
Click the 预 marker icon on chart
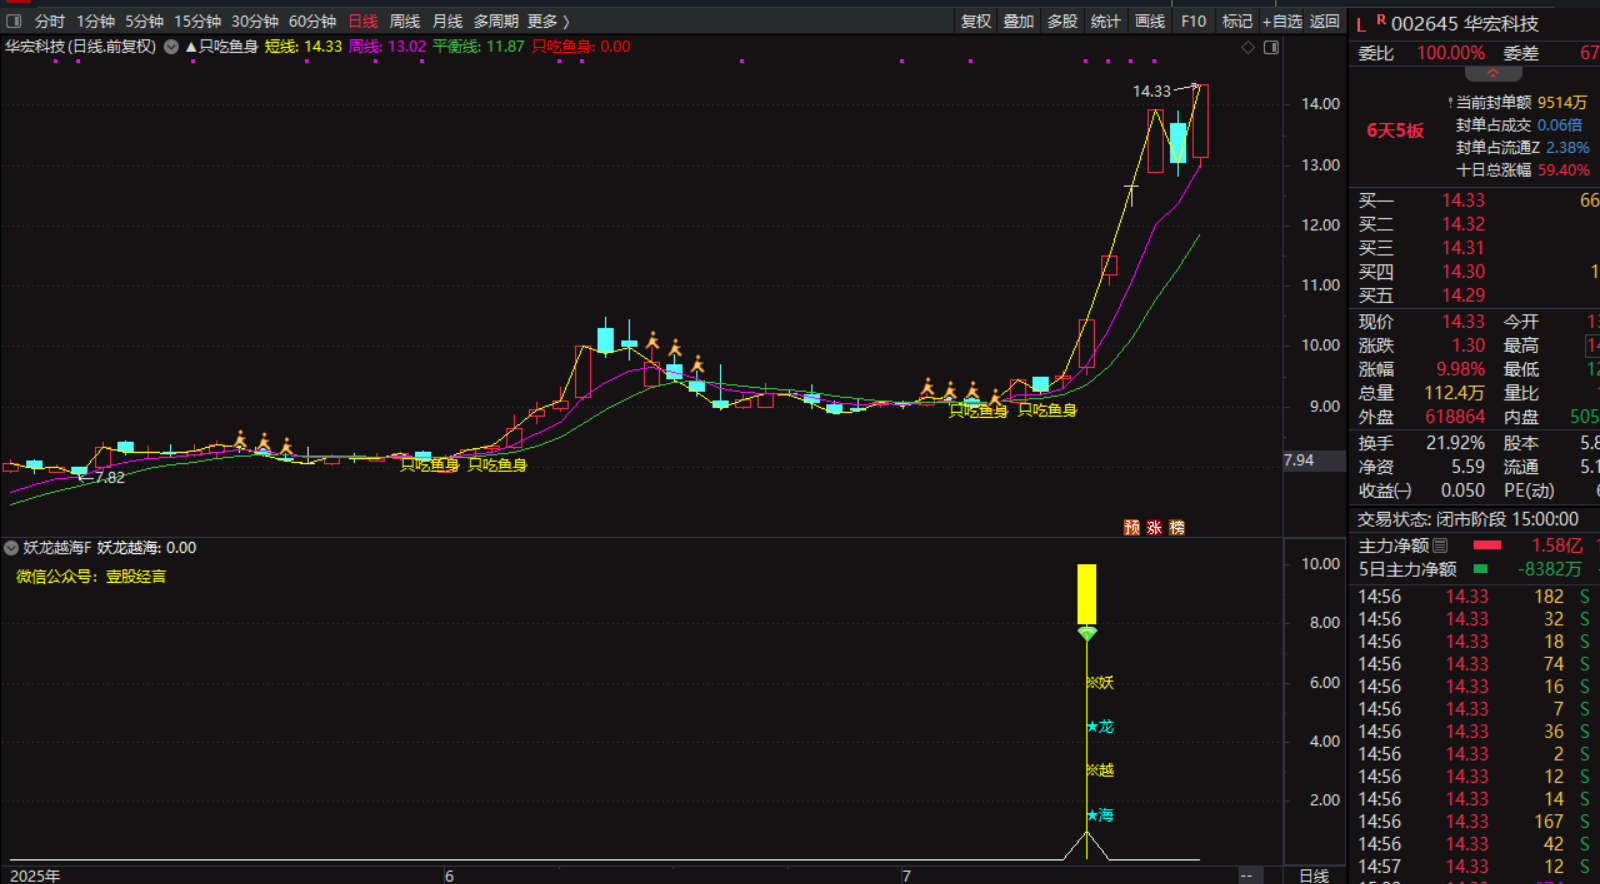pos(1132,528)
